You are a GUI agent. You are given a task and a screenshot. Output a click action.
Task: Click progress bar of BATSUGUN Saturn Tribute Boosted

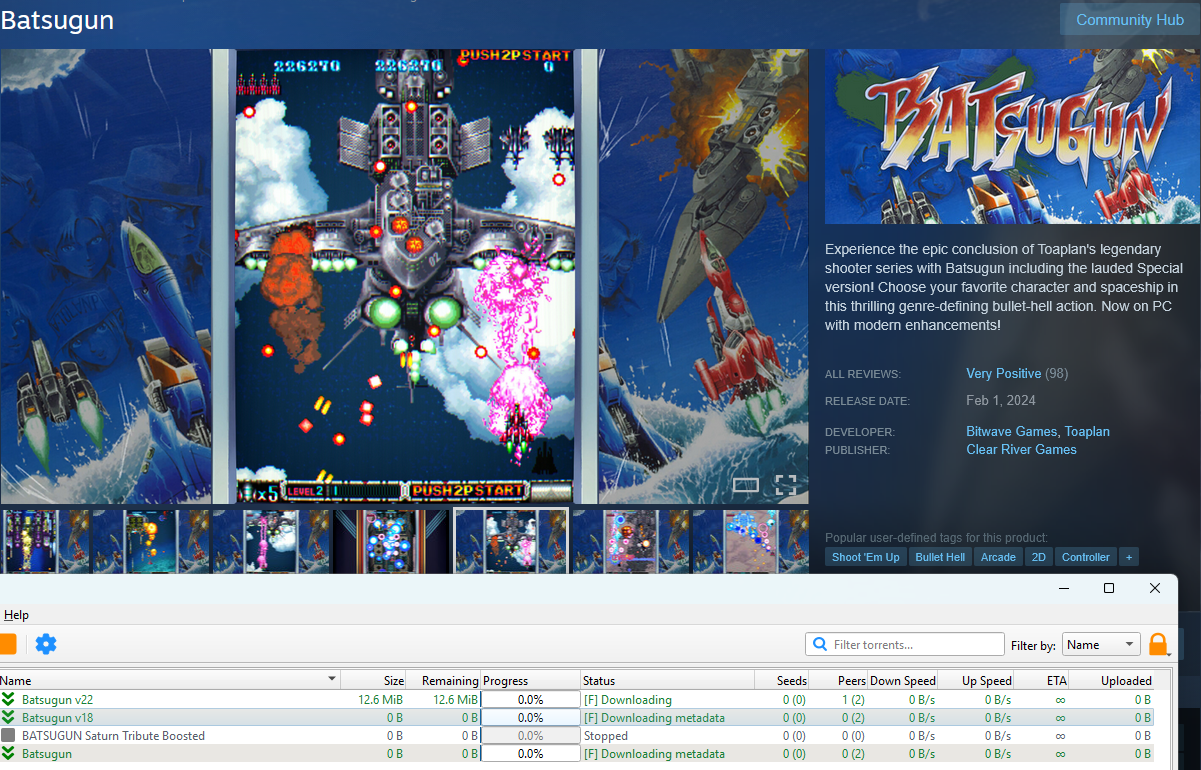(x=531, y=736)
